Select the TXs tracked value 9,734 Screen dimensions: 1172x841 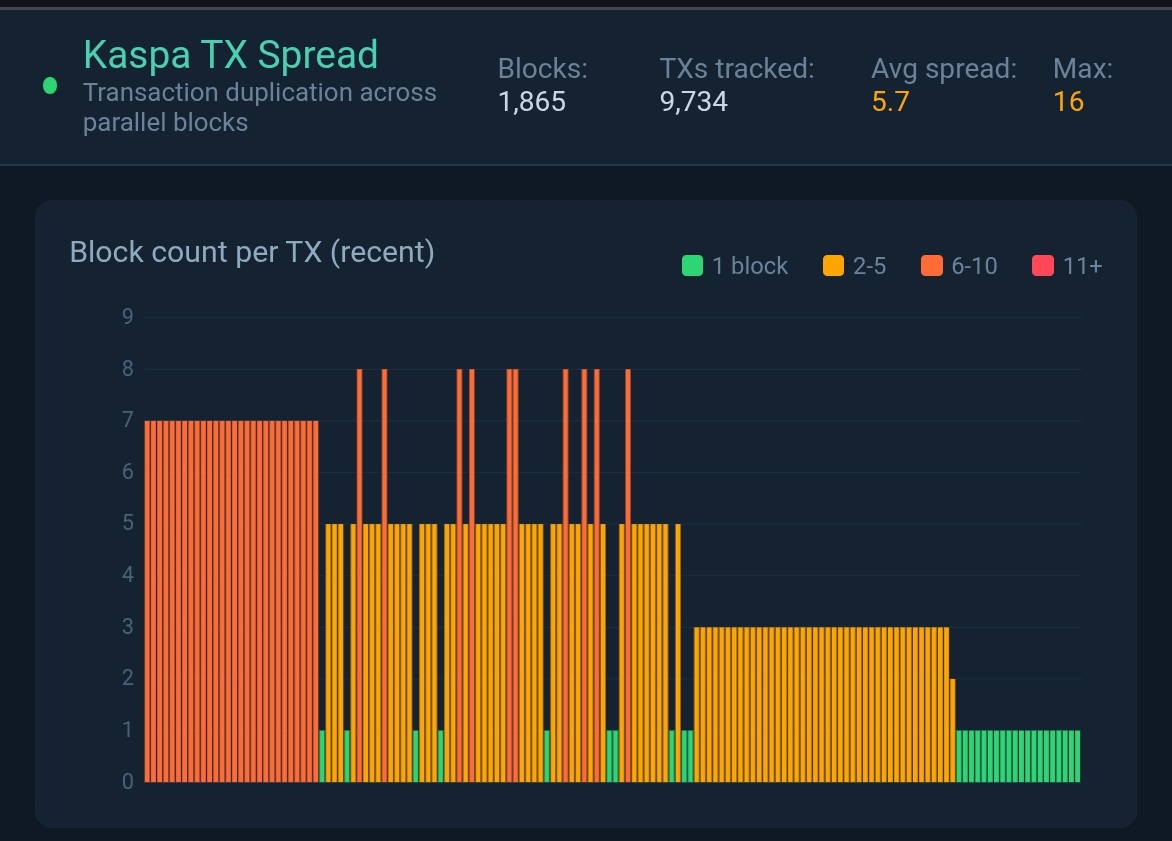coord(694,102)
